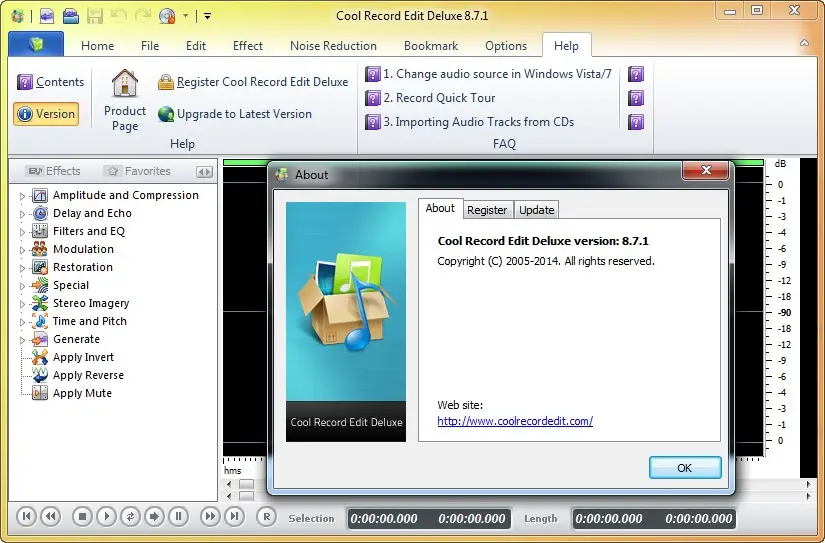Expand the Filters and EQ node
This screenshot has height=543, width=825.
pos(22,232)
